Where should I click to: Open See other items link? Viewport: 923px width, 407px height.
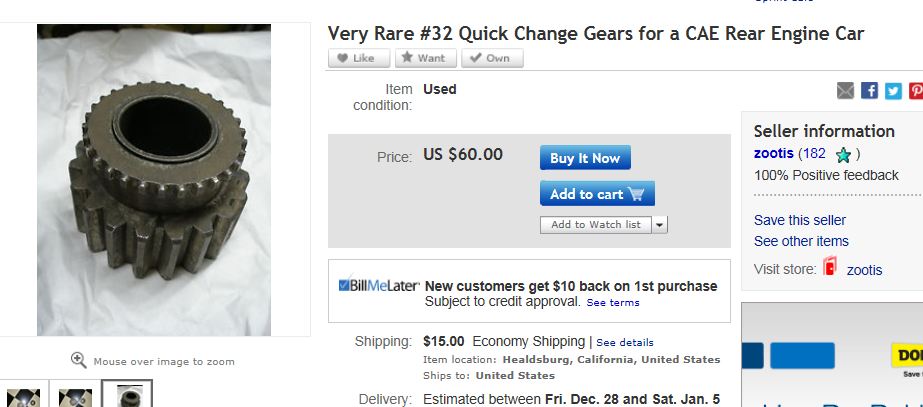(x=801, y=241)
